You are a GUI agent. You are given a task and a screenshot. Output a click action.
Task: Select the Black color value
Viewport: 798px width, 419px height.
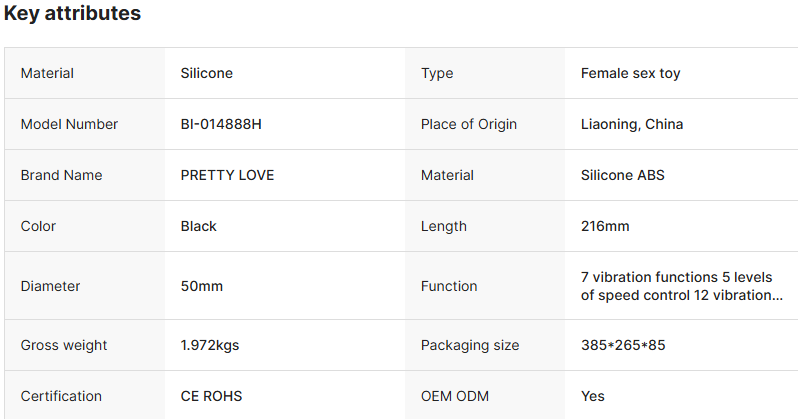pos(198,226)
